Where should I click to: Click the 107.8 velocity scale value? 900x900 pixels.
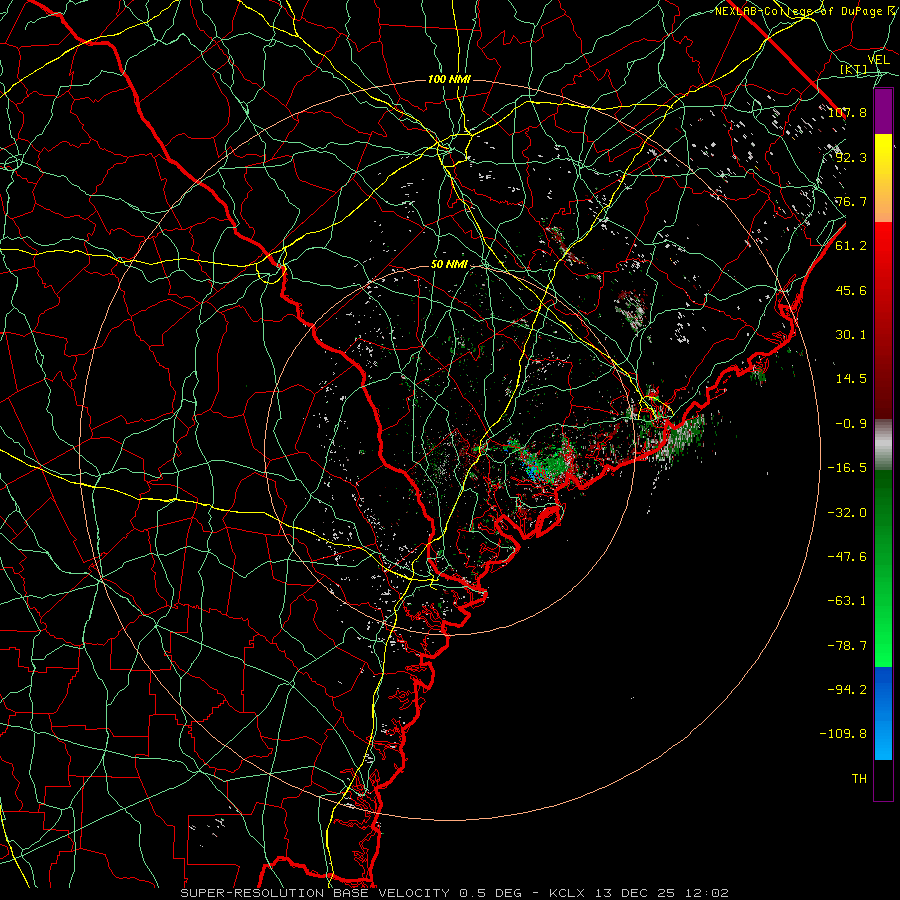[x=847, y=112]
